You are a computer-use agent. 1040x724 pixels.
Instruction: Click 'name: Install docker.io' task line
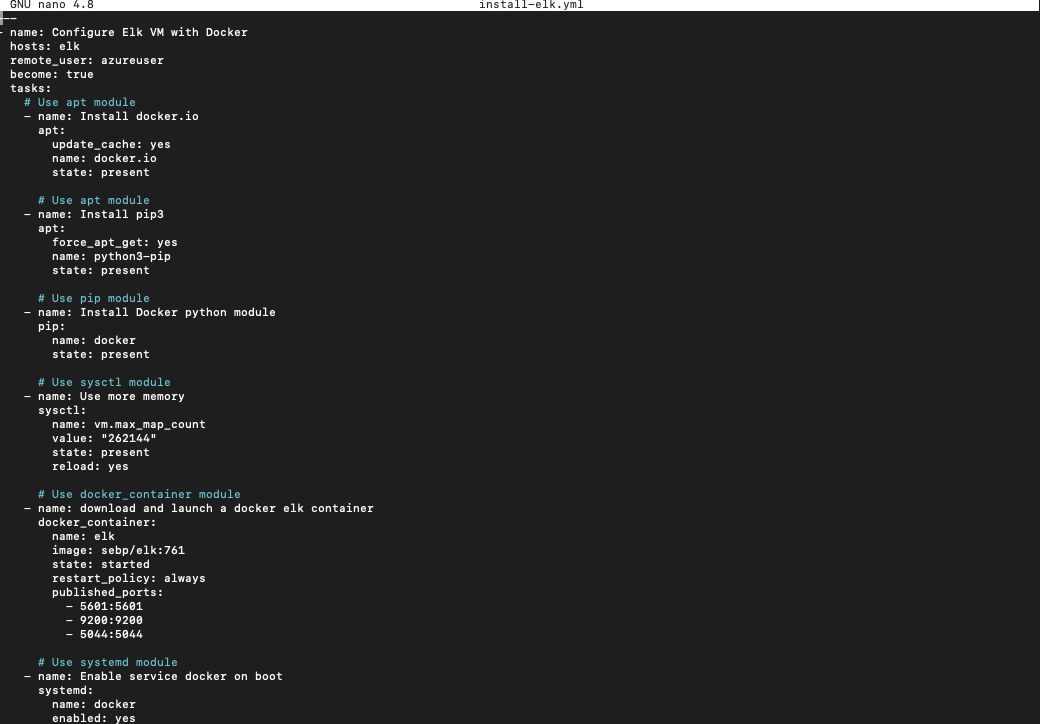point(118,117)
